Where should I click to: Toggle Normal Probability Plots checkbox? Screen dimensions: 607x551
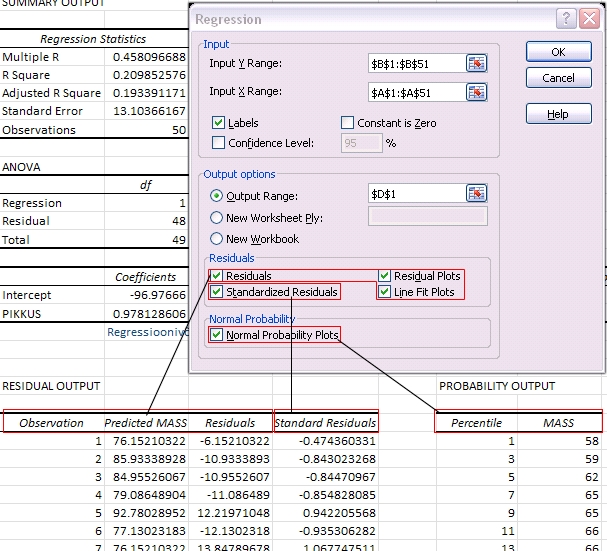coord(216,335)
